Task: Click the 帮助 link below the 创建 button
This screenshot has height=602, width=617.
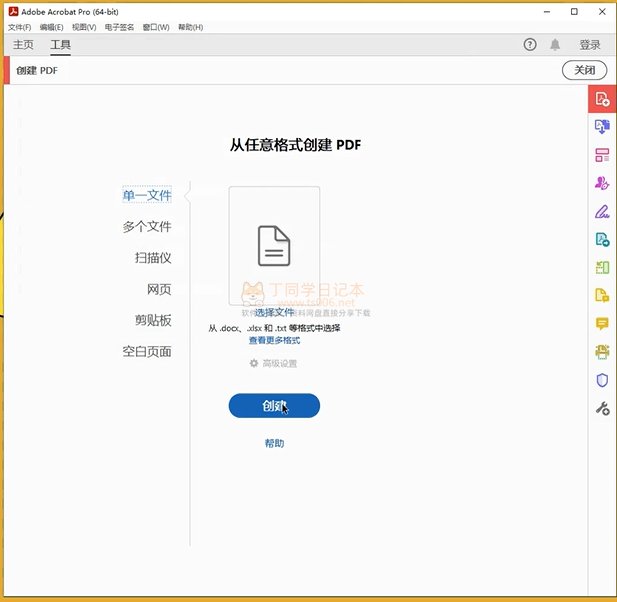Action: point(274,443)
